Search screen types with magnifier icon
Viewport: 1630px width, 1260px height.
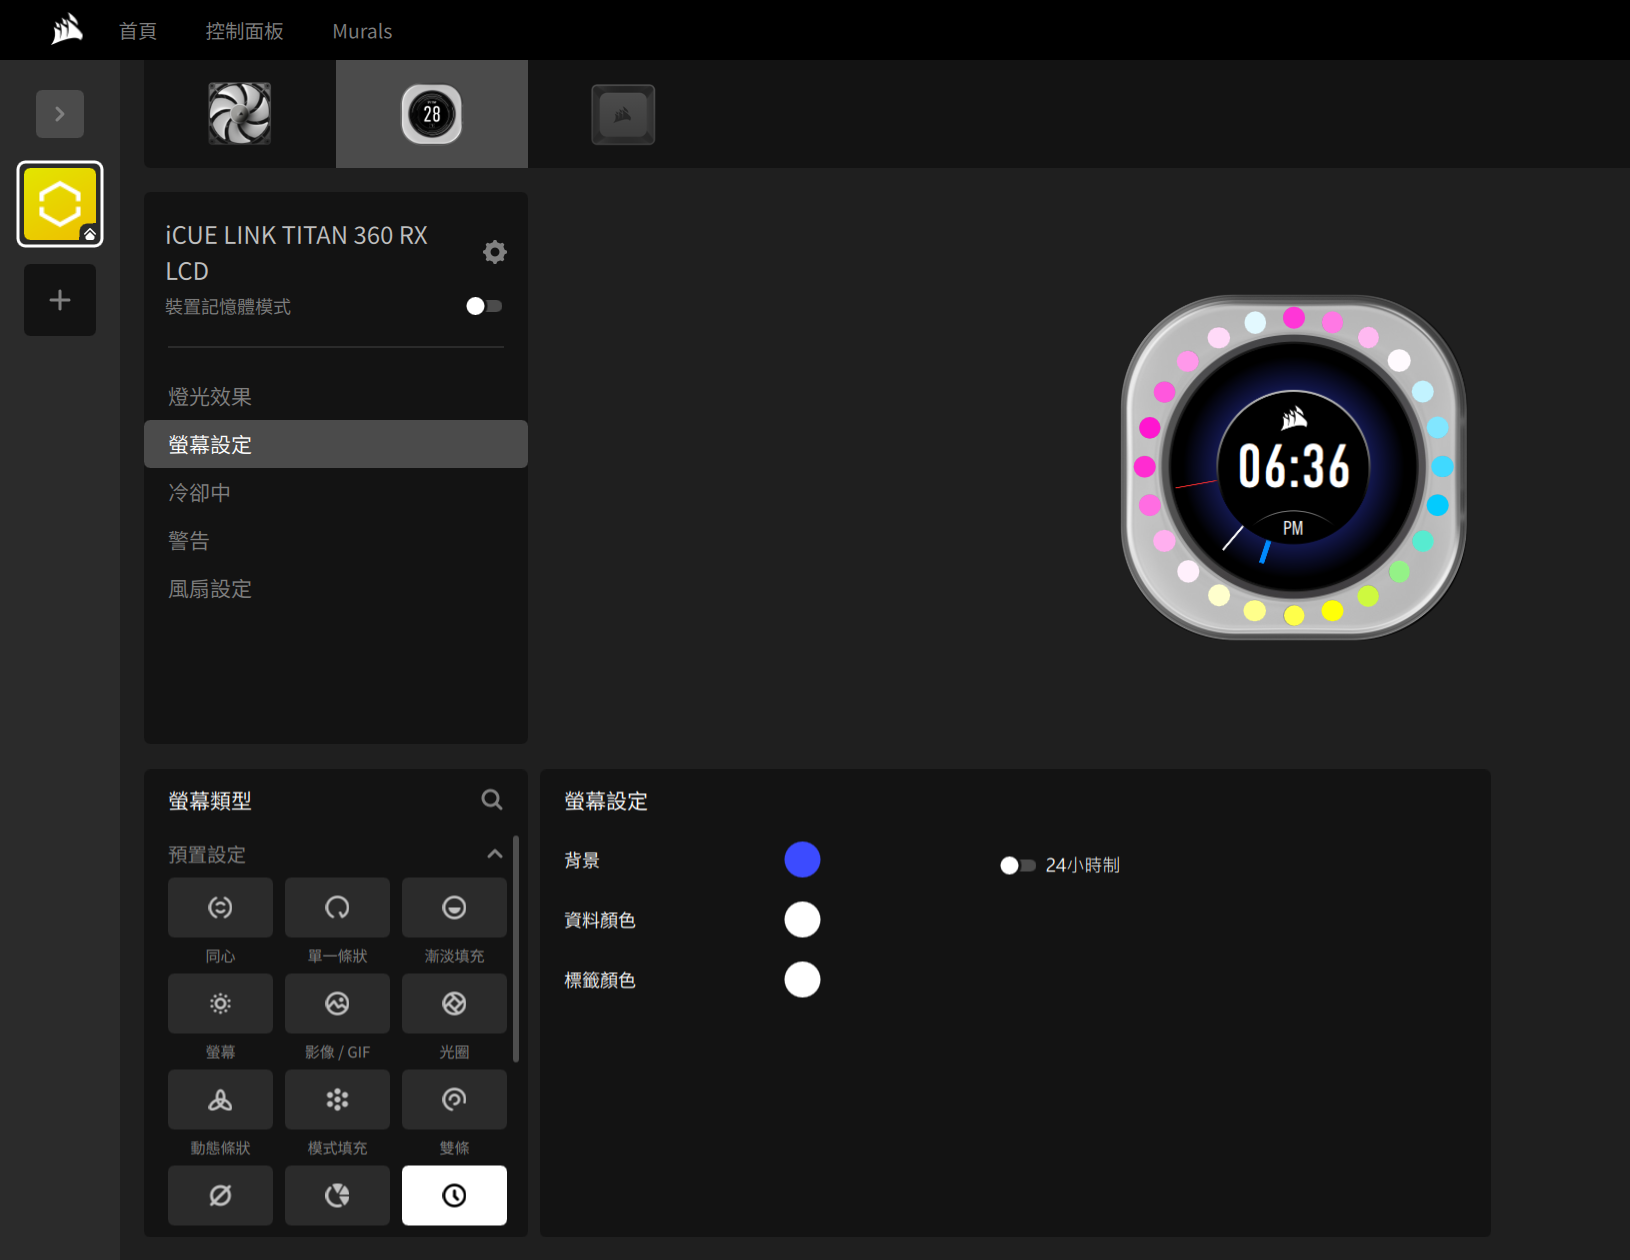coord(491,800)
